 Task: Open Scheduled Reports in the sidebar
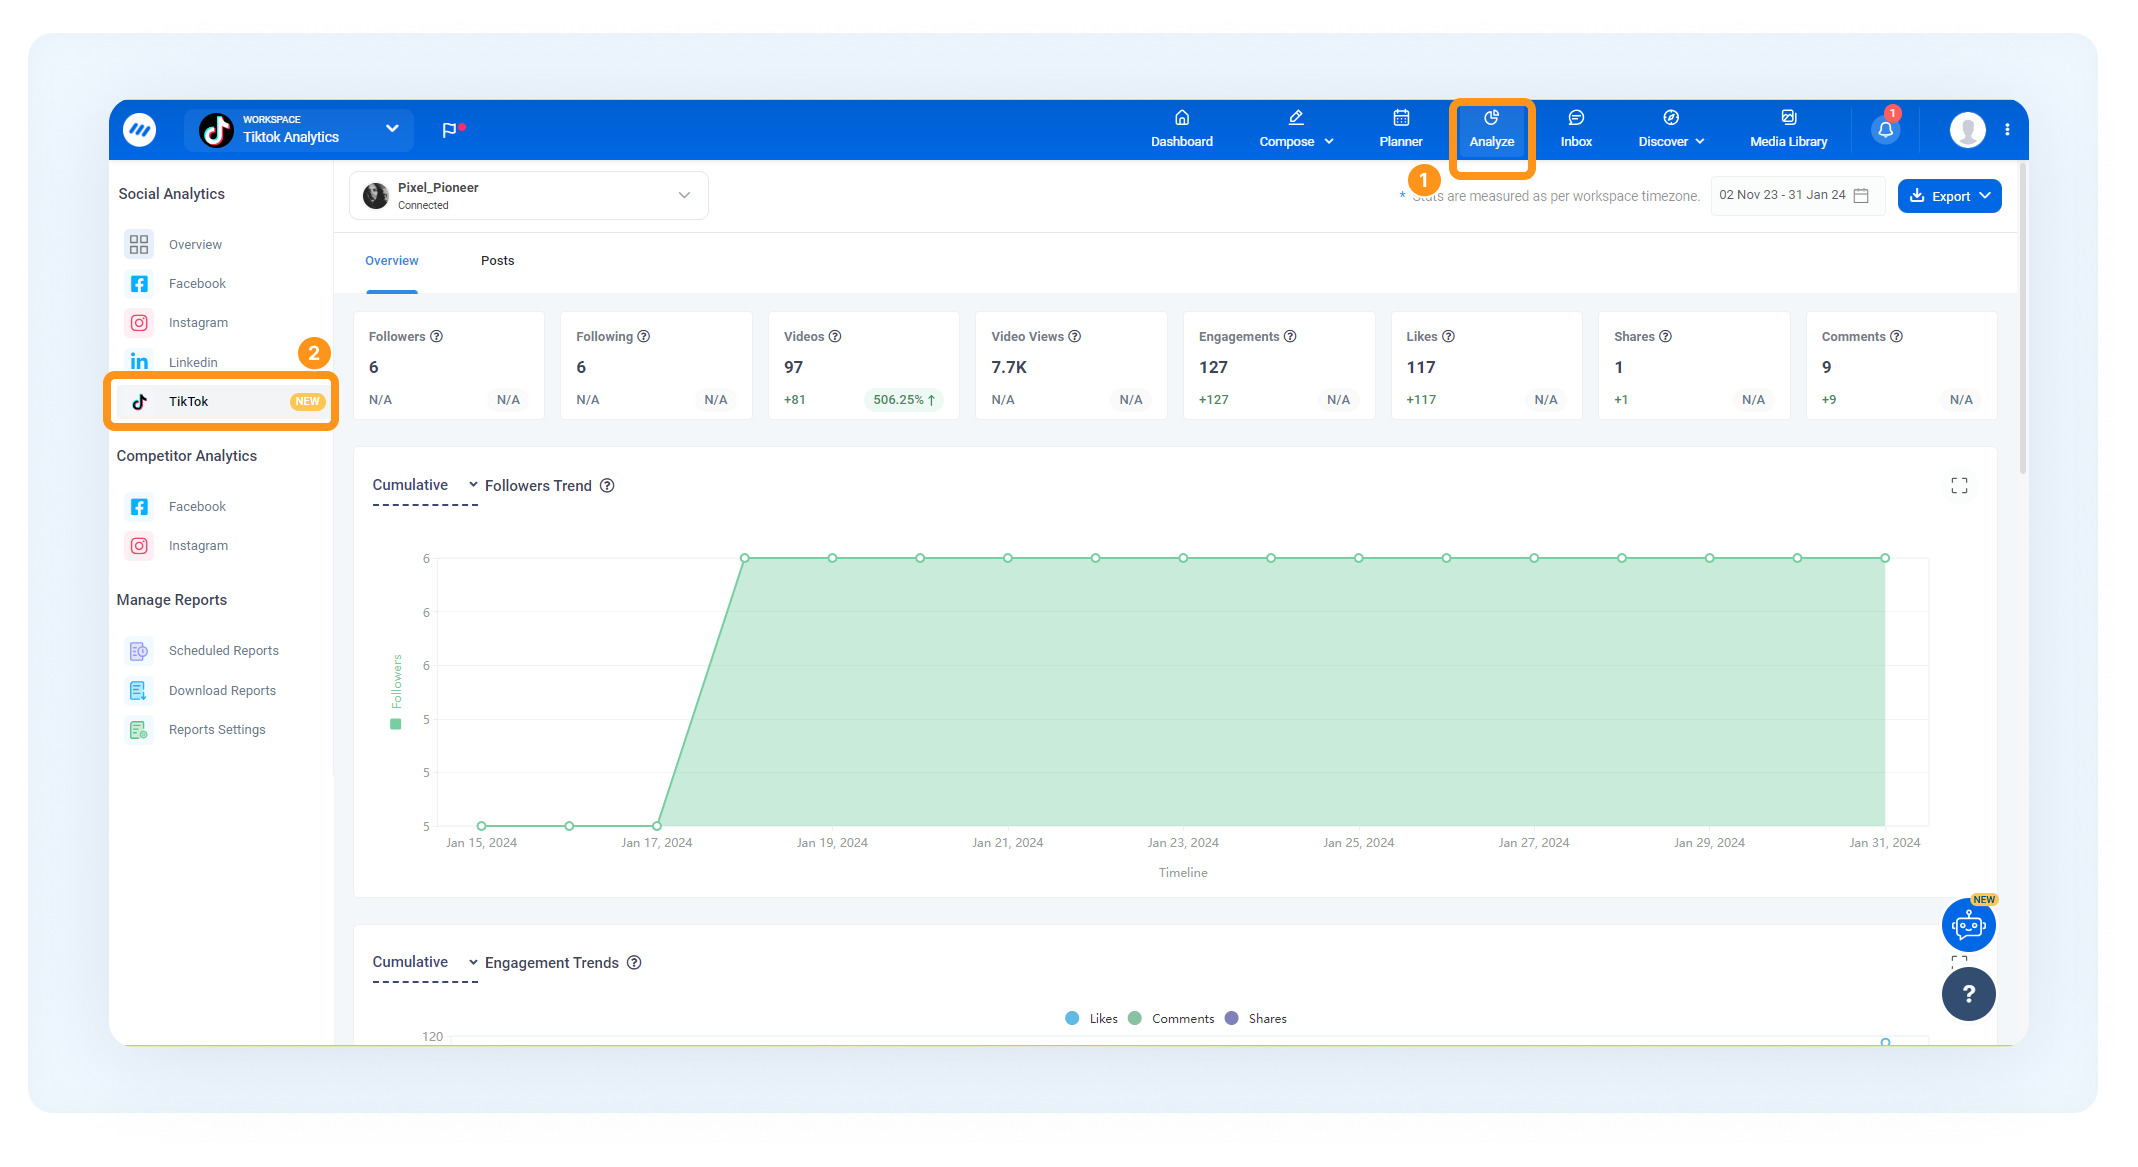click(x=223, y=651)
